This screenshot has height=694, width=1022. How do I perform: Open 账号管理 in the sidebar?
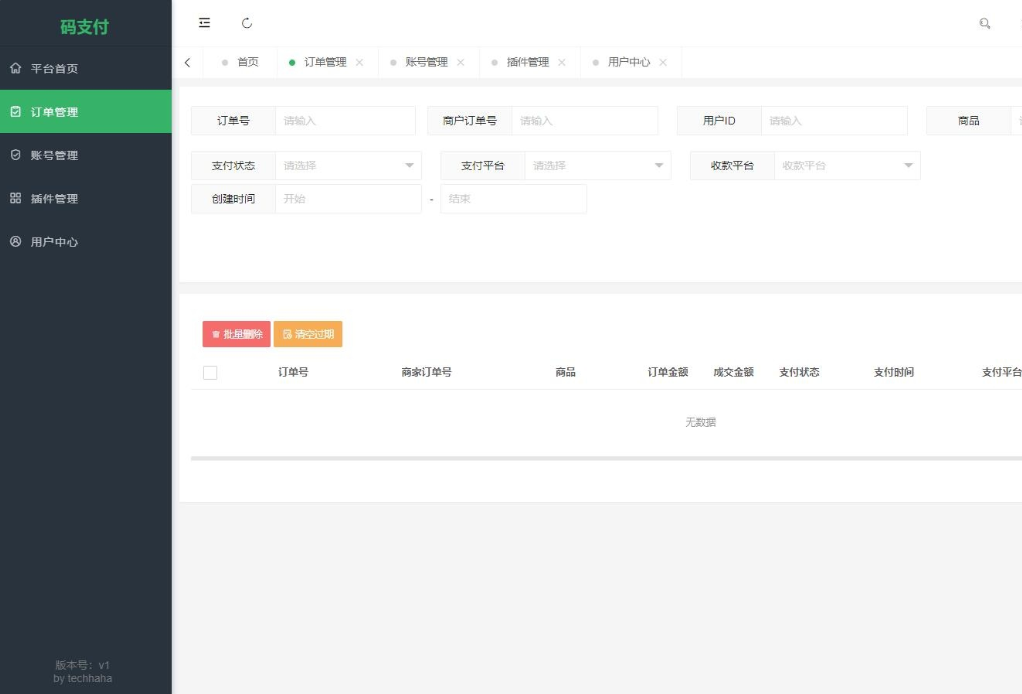click(85, 155)
